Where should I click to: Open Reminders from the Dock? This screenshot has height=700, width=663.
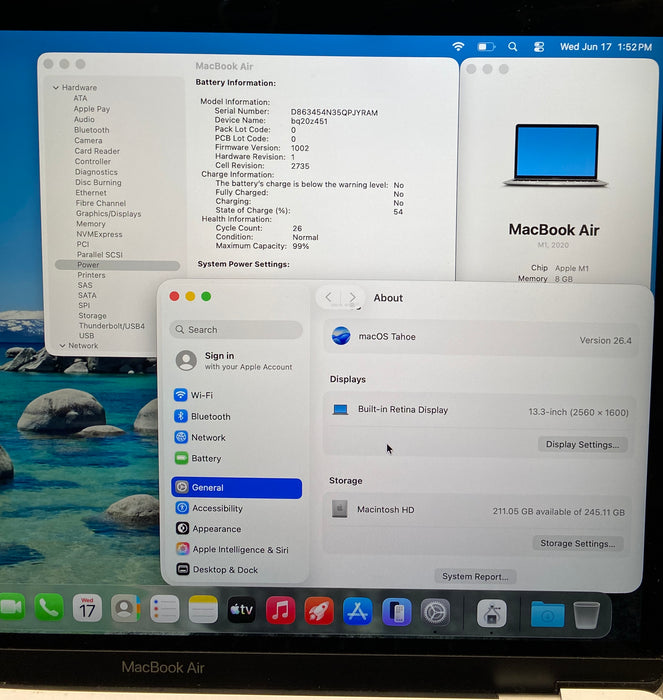pos(164,609)
